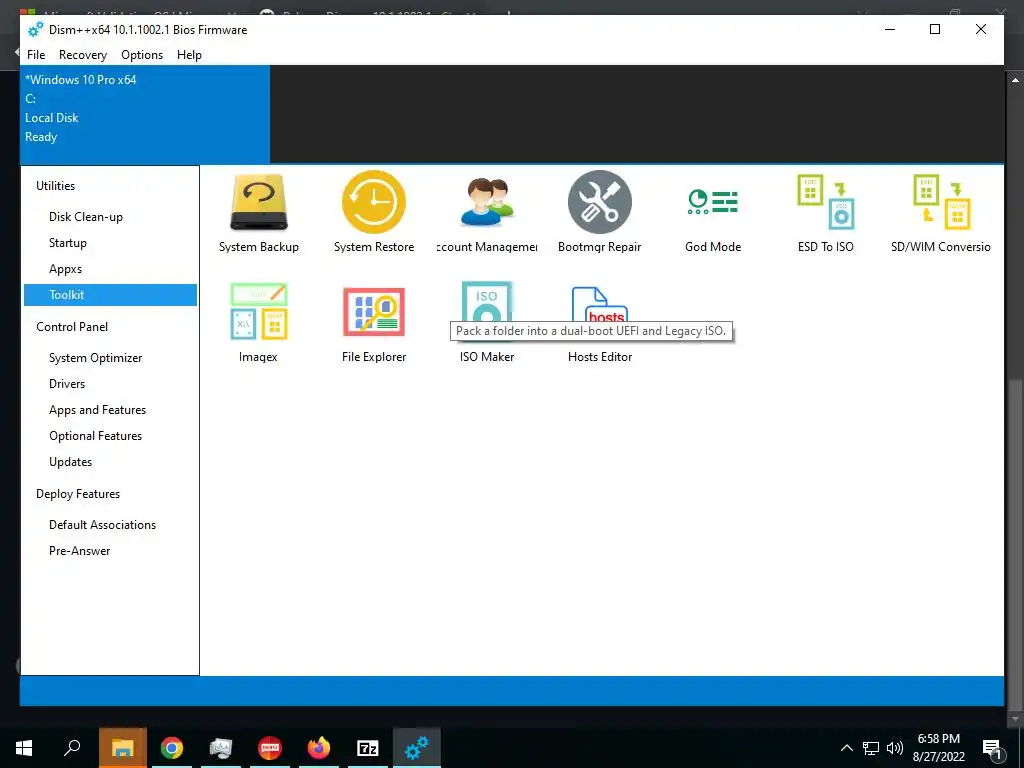
Task: Click the taskbar search icon
Action: [x=72, y=748]
